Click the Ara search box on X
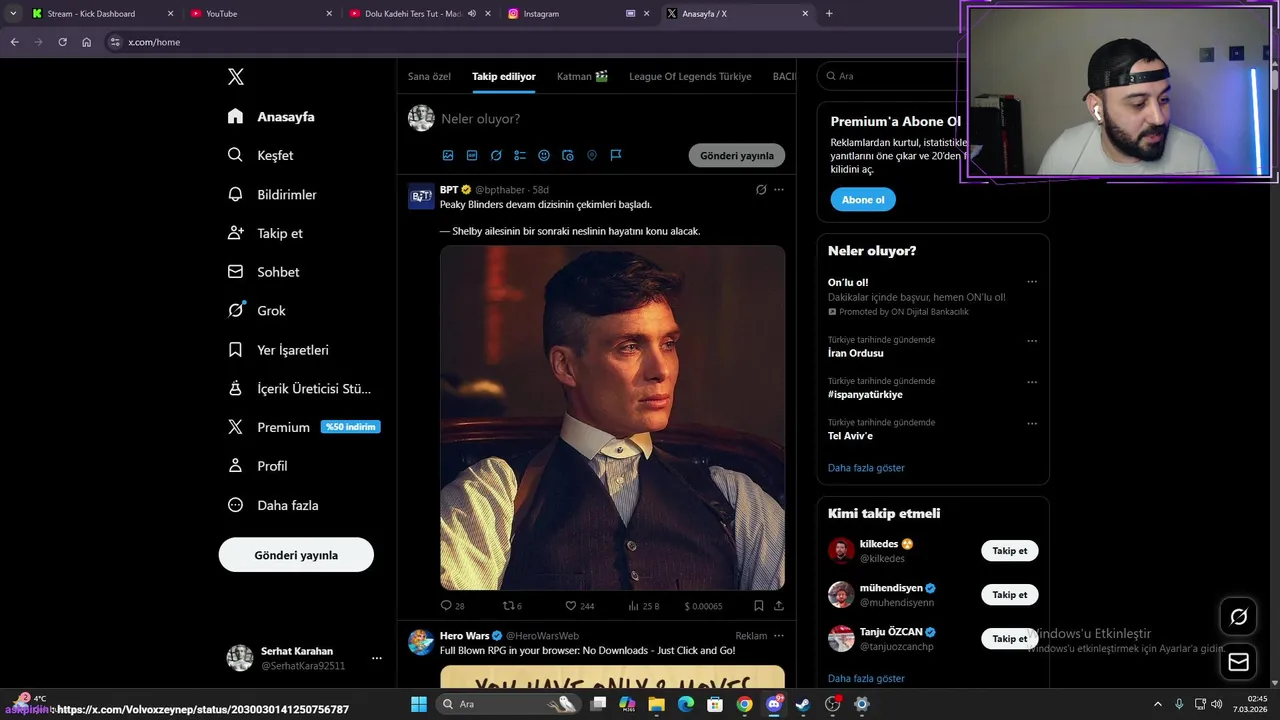 (x=890, y=76)
